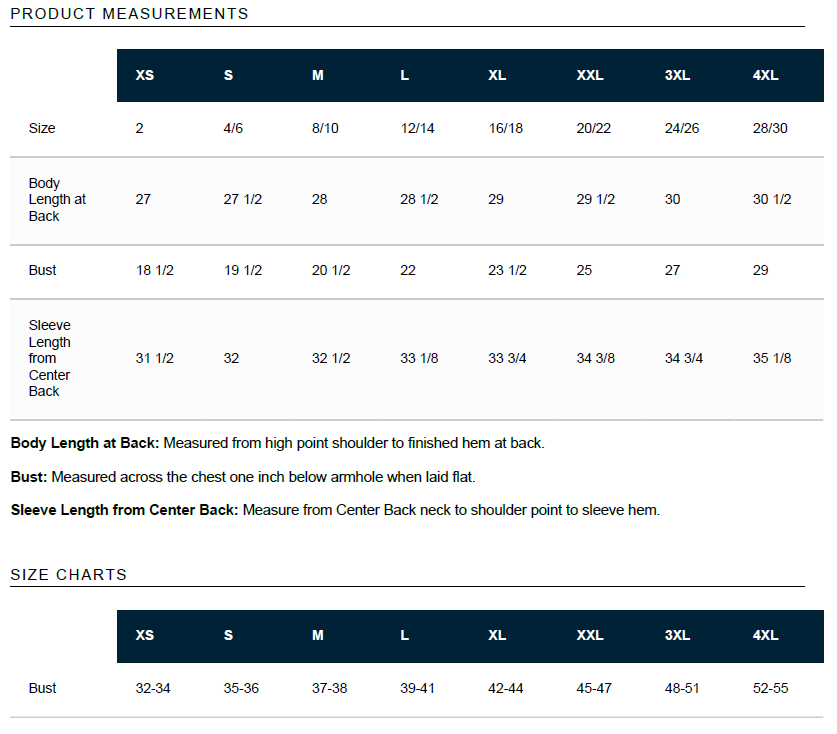Click the 'Sleeve Length from Center Back:' definition
Screen dimensions: 837x734
pos(125,510)
